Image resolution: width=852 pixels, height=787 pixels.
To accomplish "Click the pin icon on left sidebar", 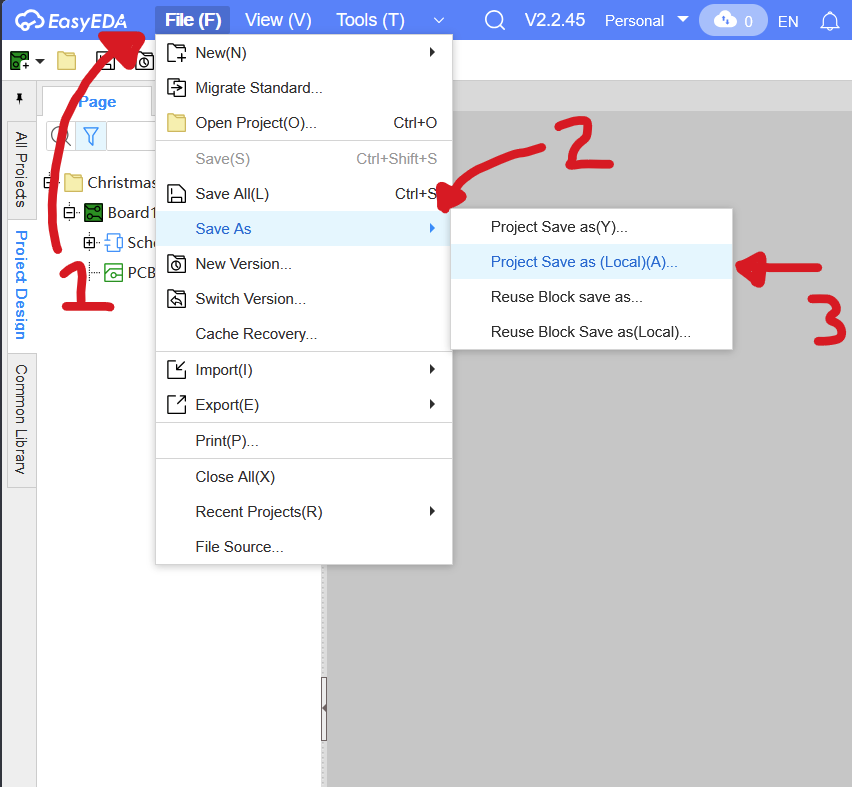I will [19, 99].
